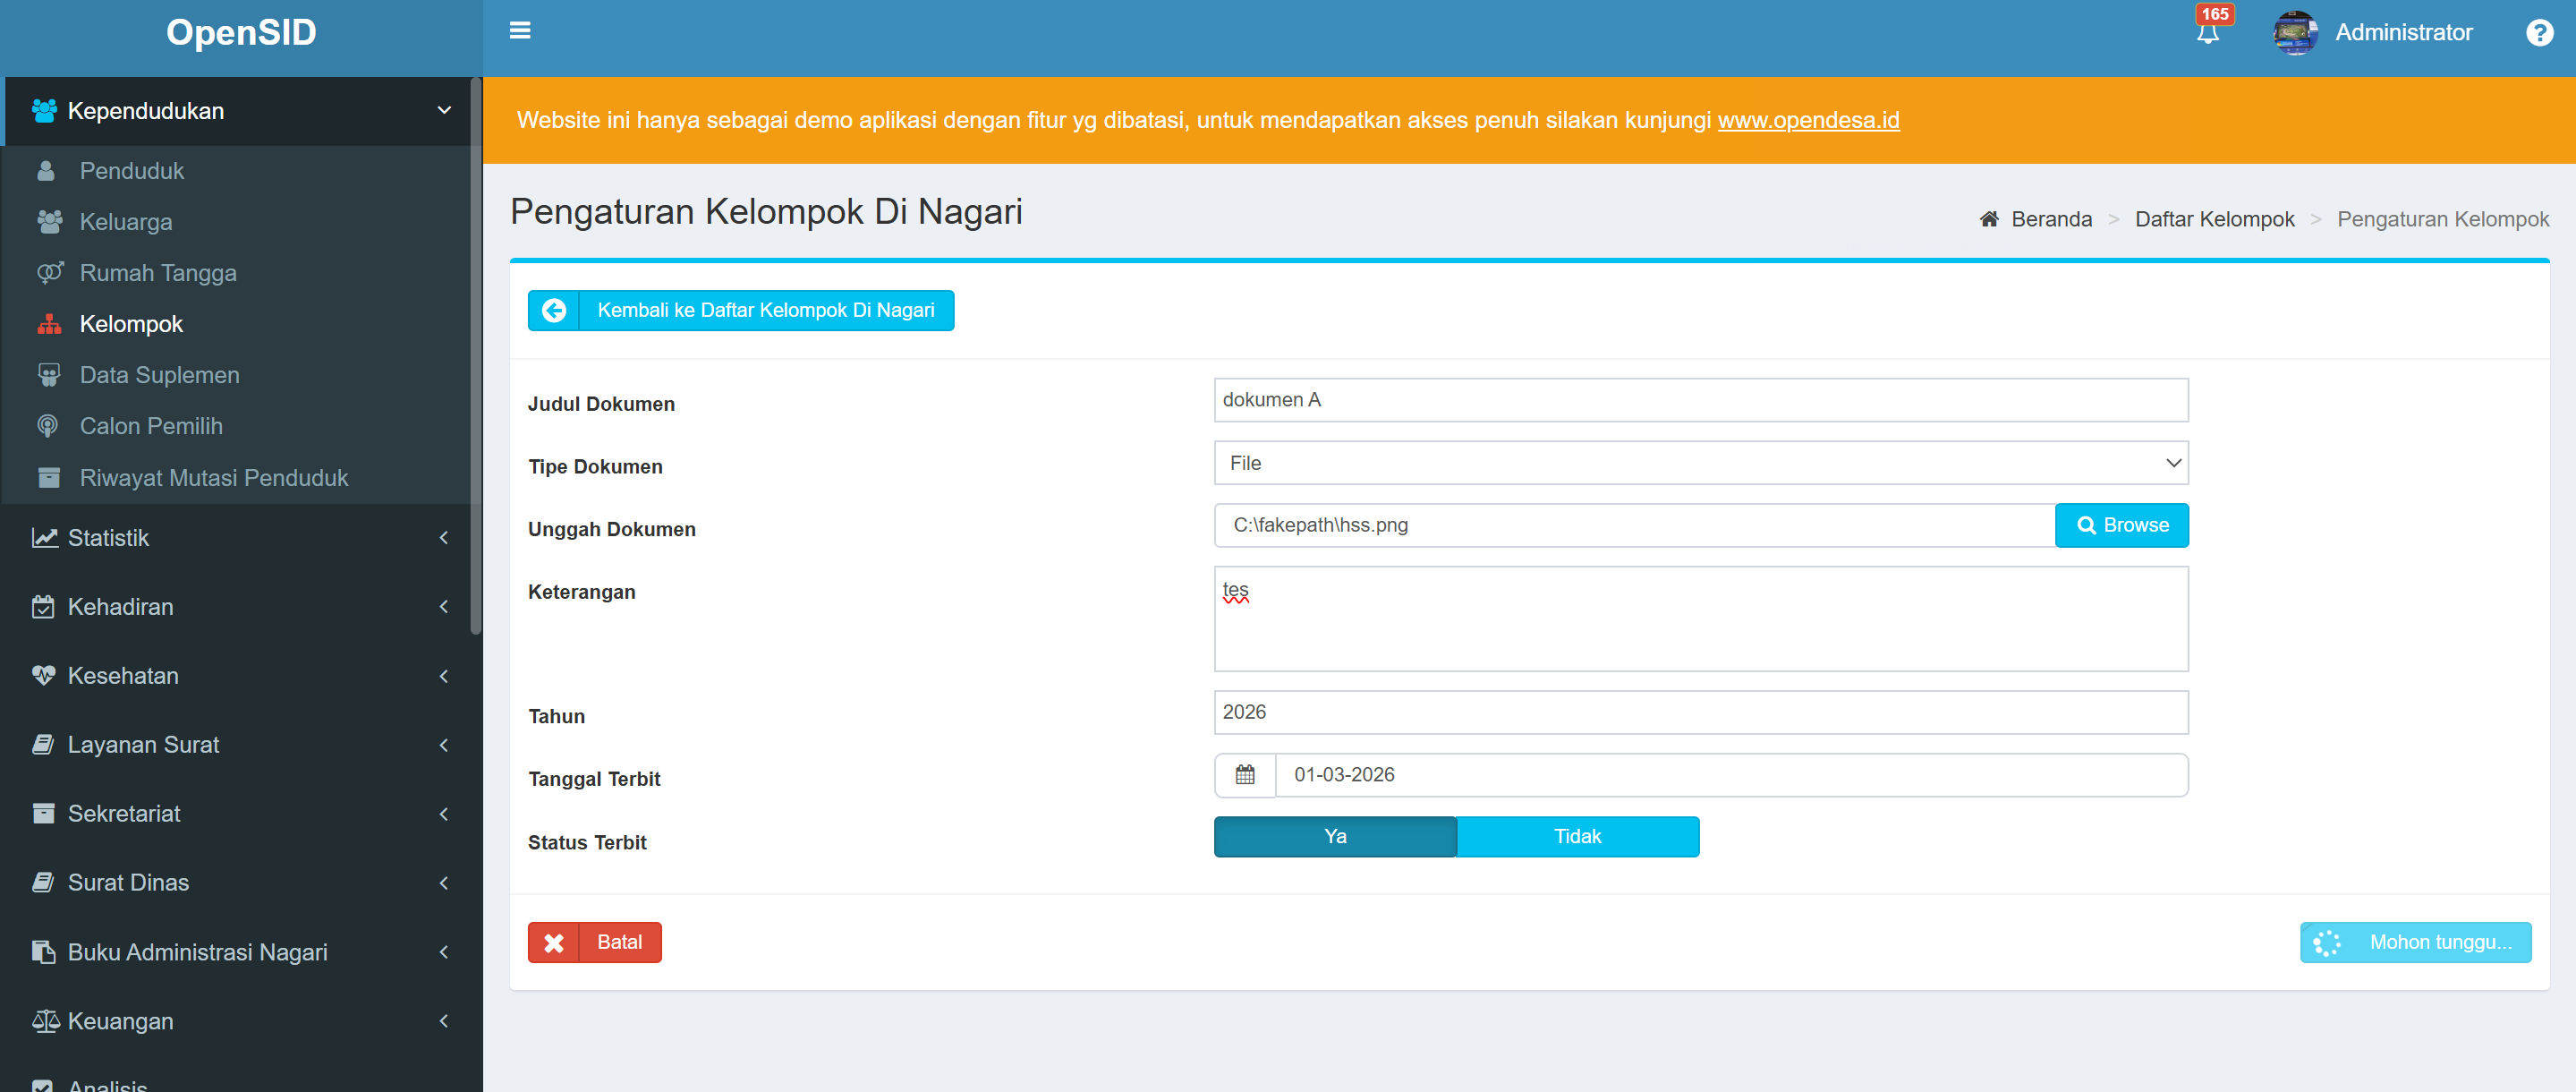This screenshot has width=2576, height=1092.
Task: Click the Batal button
Action: [x=594, y=941]
